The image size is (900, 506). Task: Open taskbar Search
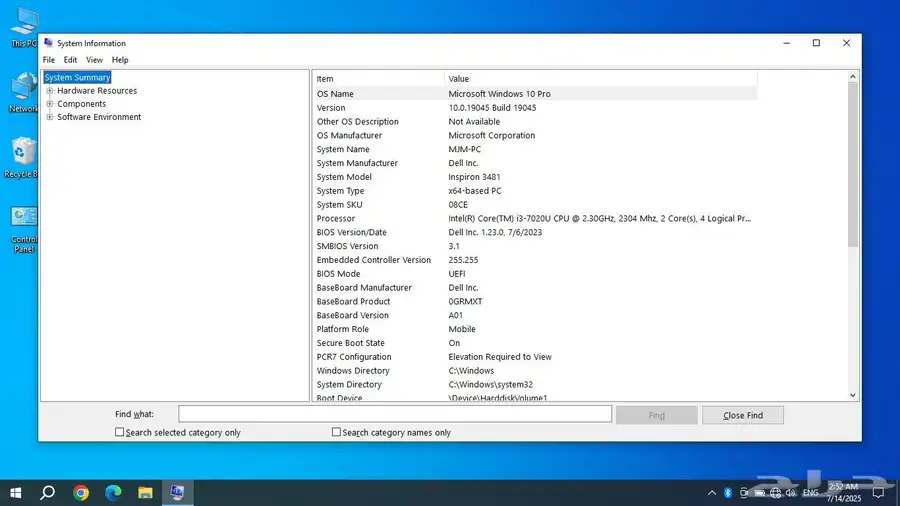click(48, 493)
